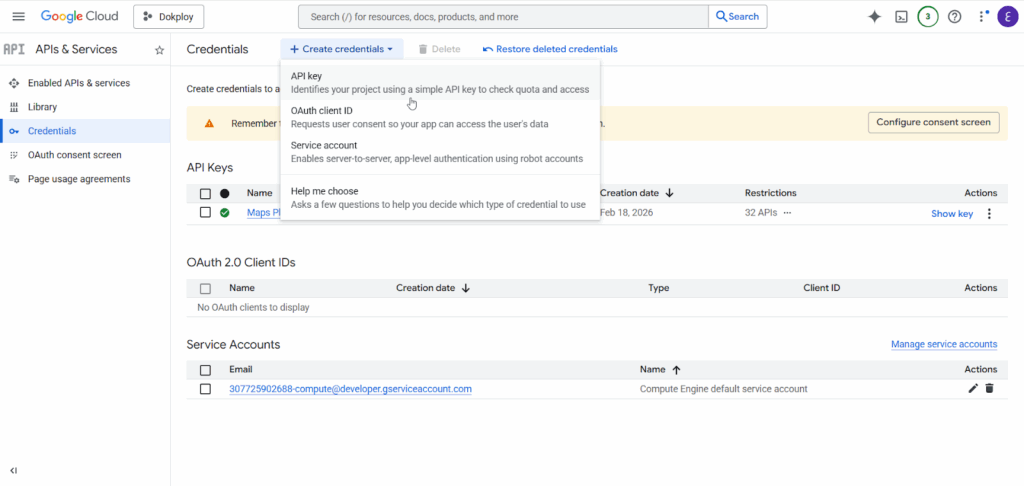1024x486 pixels.
Task: Open the Help question mark icon
Action: 954,16
